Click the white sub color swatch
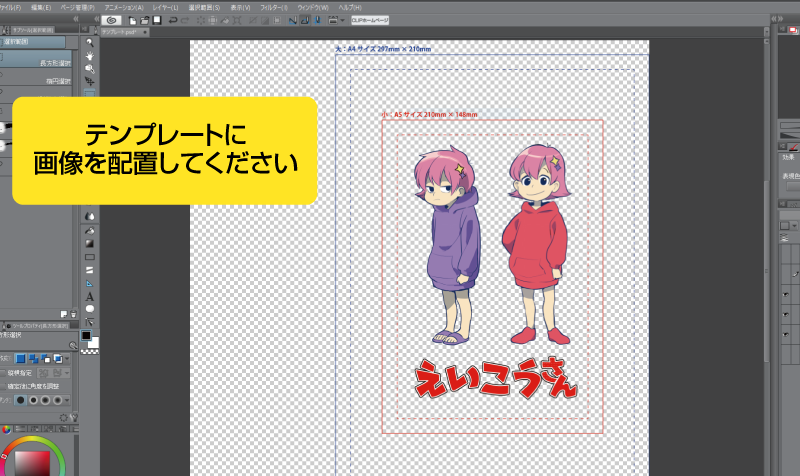This screenshot has width=800, height=476. tap(95, 343)
